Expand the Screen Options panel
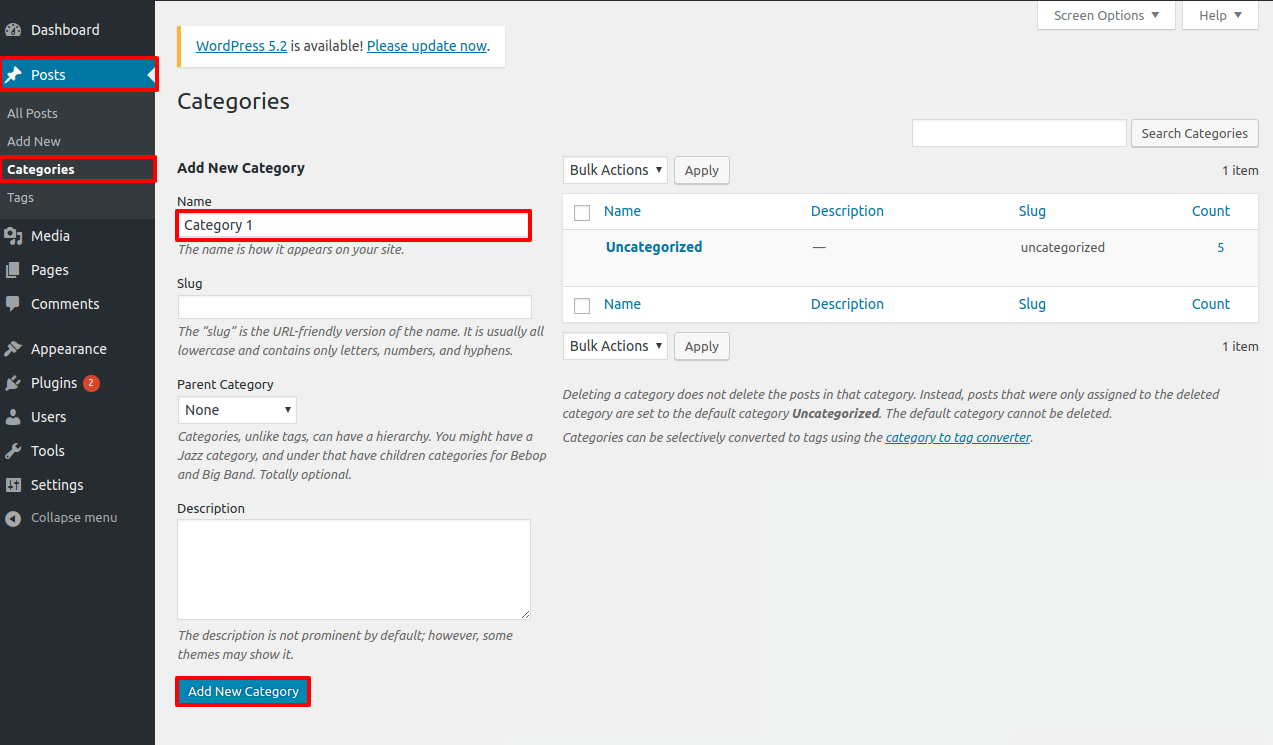Viewport: 1273px width, 745px height. pyautogui.click(x=1106, y=15)
